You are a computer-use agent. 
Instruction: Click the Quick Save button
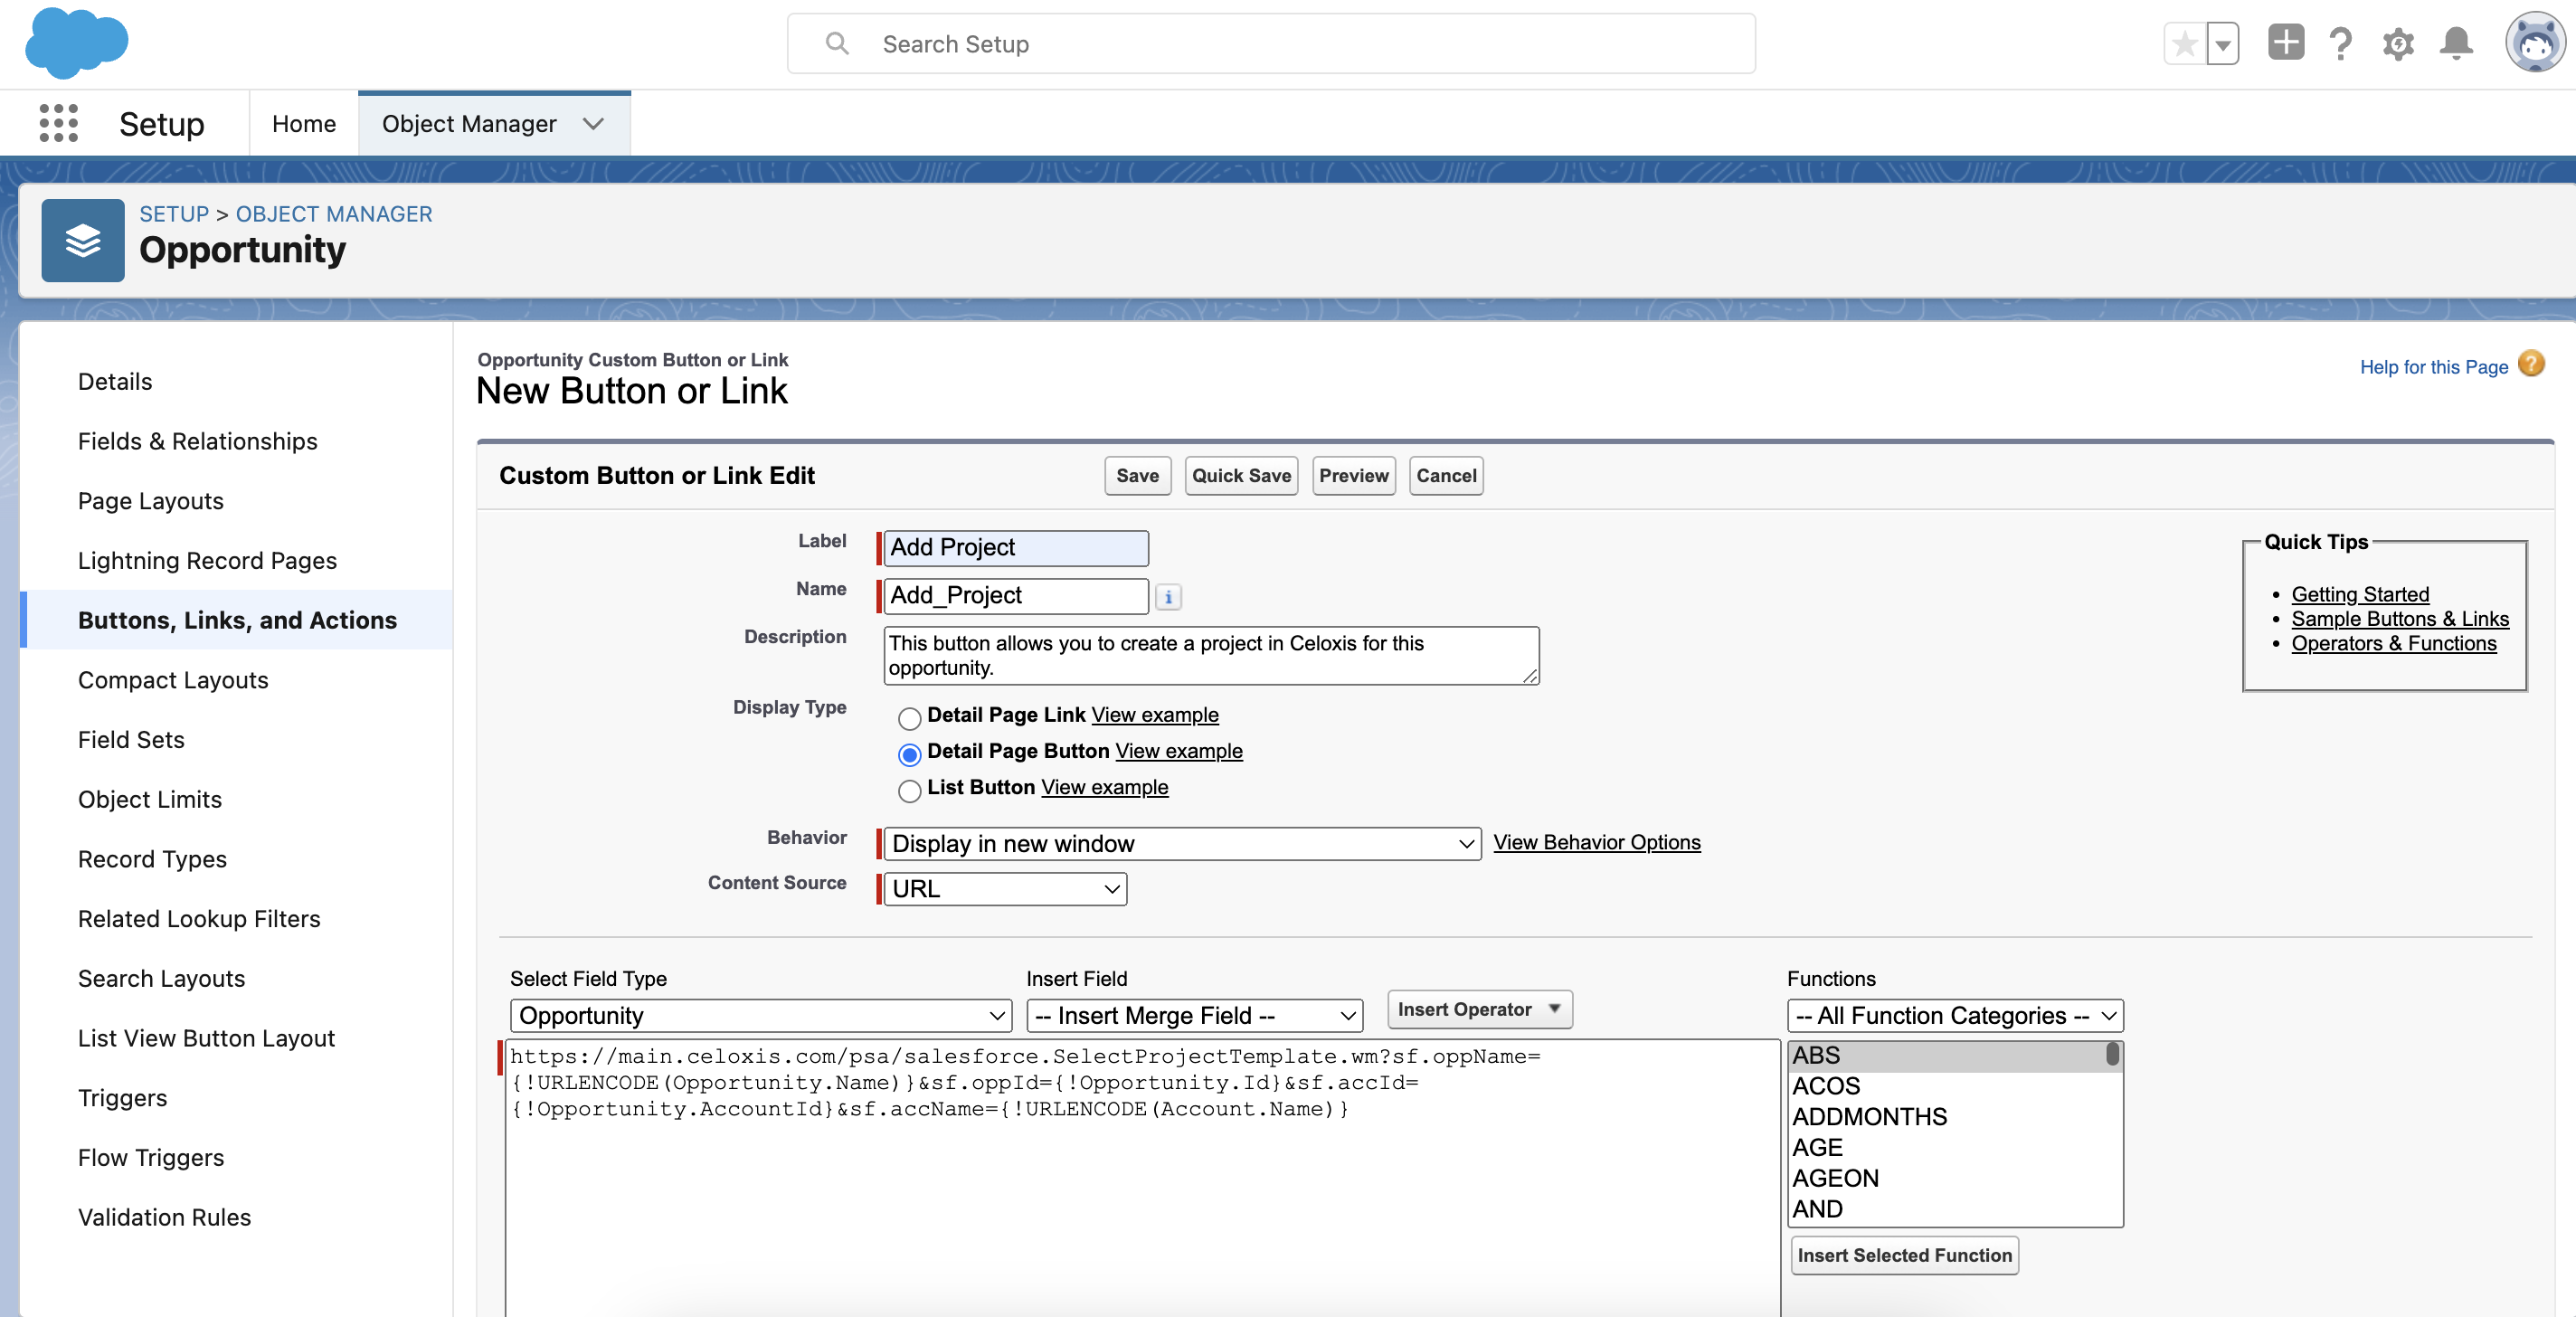coord(1240,476)
